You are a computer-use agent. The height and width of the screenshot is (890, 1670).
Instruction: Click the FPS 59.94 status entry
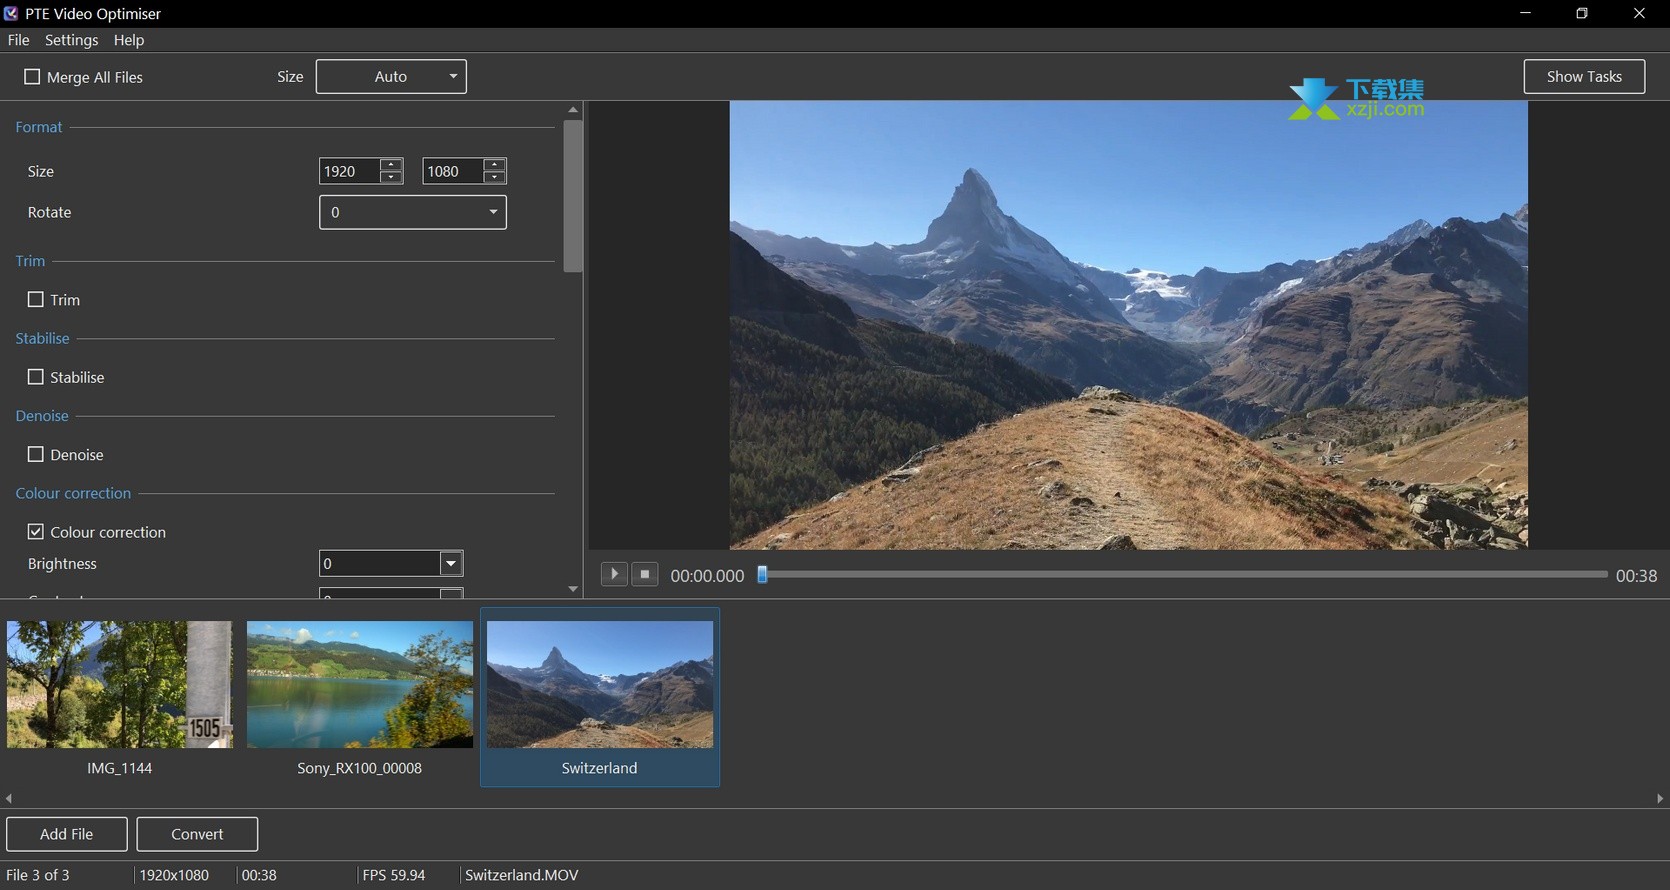394,875
